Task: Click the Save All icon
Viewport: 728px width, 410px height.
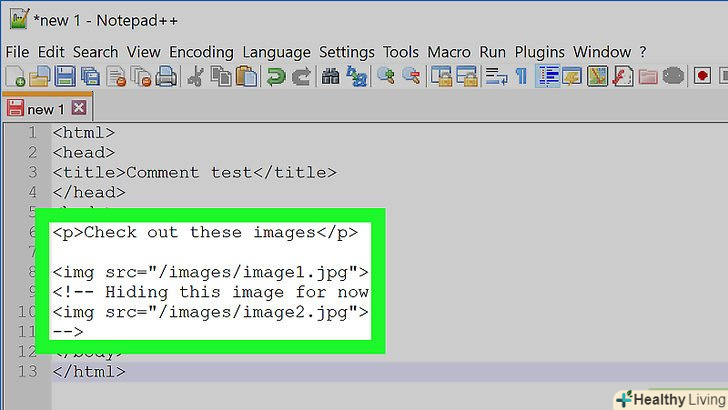Action: 90,76
